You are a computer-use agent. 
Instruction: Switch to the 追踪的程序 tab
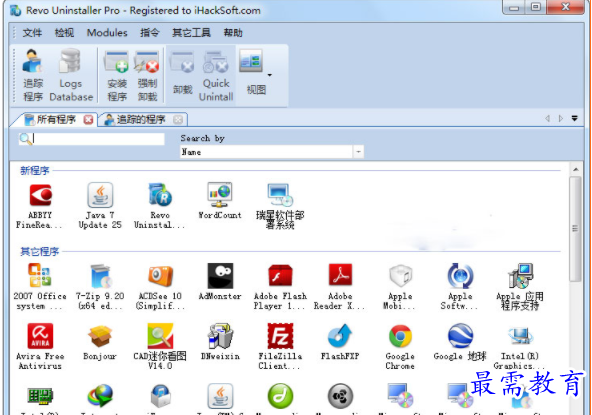140,120
